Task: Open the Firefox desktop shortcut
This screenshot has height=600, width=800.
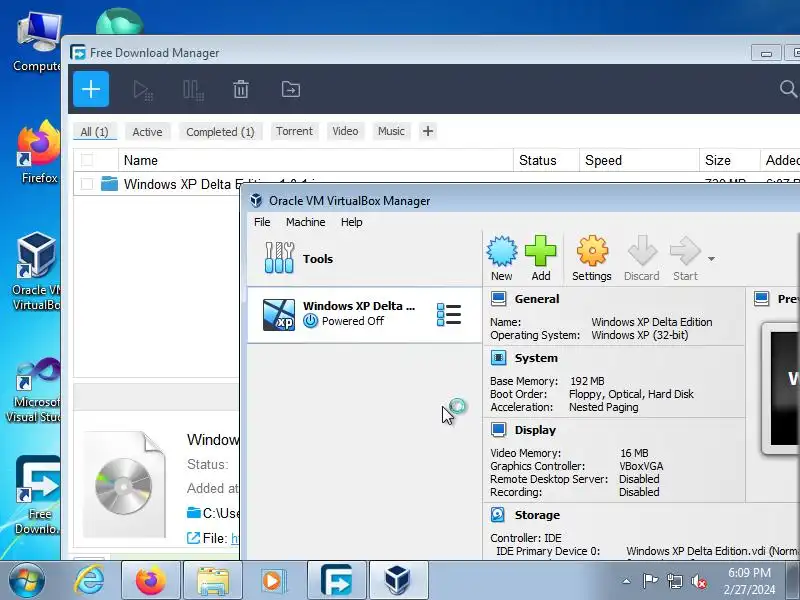Action: (x=38, y=152)
